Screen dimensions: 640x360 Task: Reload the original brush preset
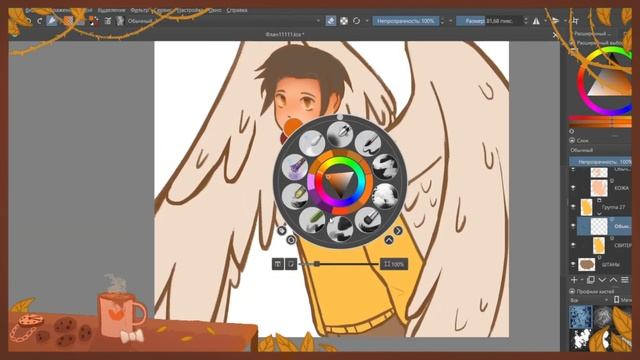(x=356, y=20)
